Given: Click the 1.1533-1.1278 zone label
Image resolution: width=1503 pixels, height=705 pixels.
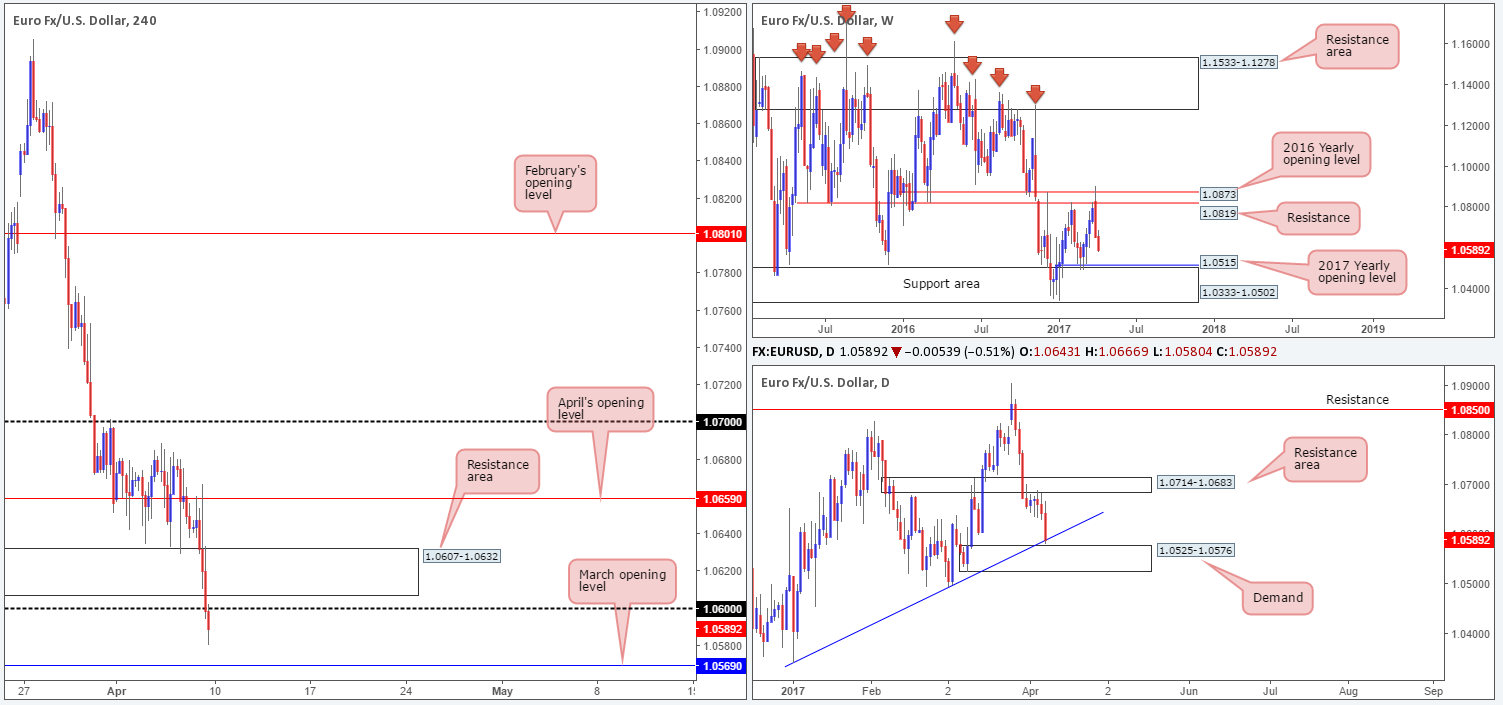Looking at the screenshot, I should 1238,64.
